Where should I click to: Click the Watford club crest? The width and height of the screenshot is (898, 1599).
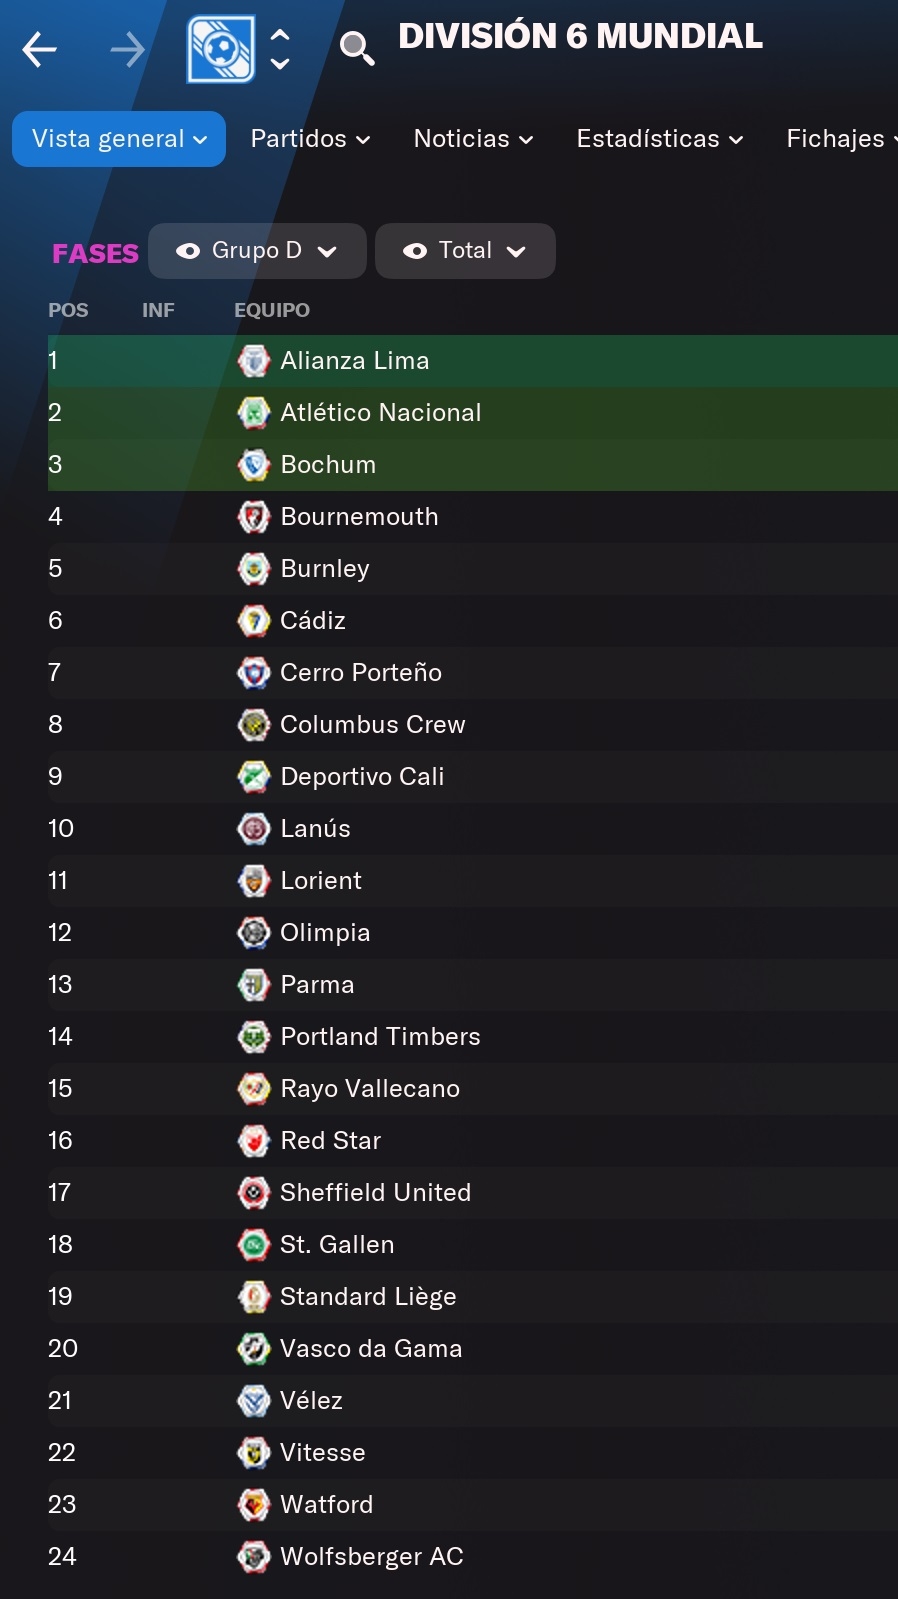pyautogui.click(x=254, y=1505)
